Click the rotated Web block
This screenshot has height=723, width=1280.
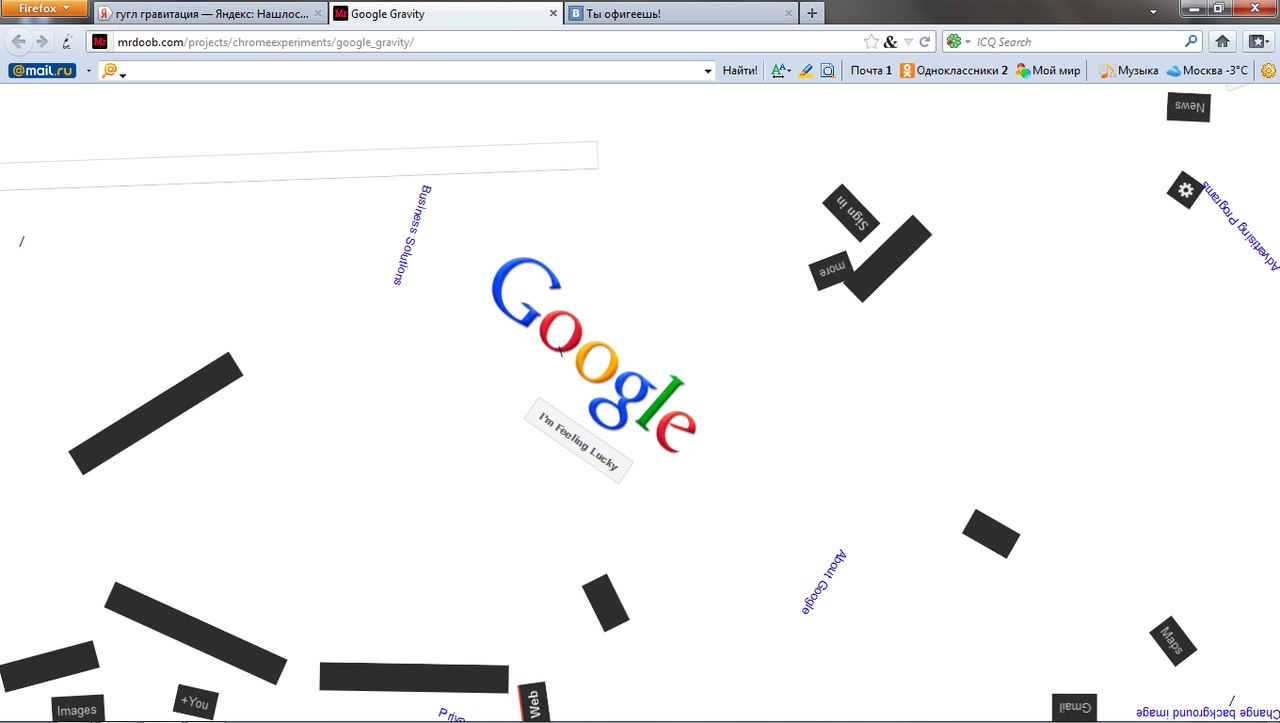[x=533, y=703]
